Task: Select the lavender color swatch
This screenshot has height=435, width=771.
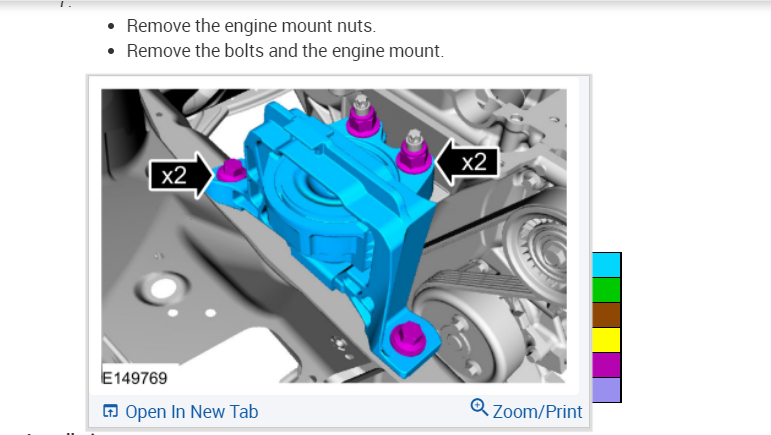Action: pyautogui.click(x=606, y=390)
